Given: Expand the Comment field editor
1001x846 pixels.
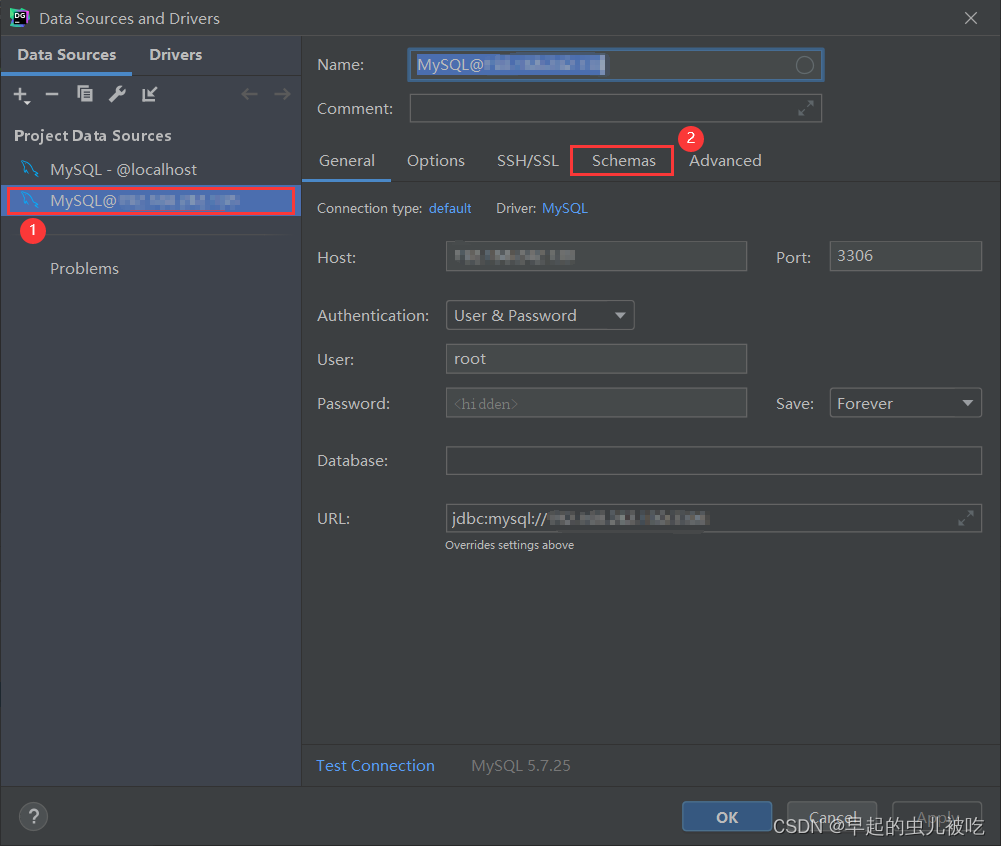Looking at the screenshot, I should click(806, 109).
